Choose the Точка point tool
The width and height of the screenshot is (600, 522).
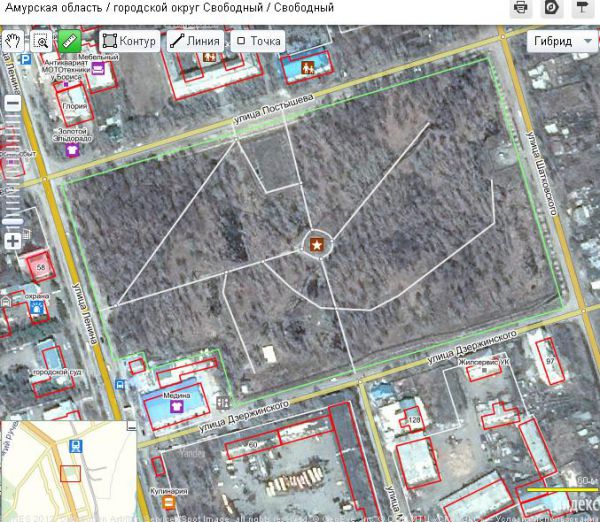point(257,42)
